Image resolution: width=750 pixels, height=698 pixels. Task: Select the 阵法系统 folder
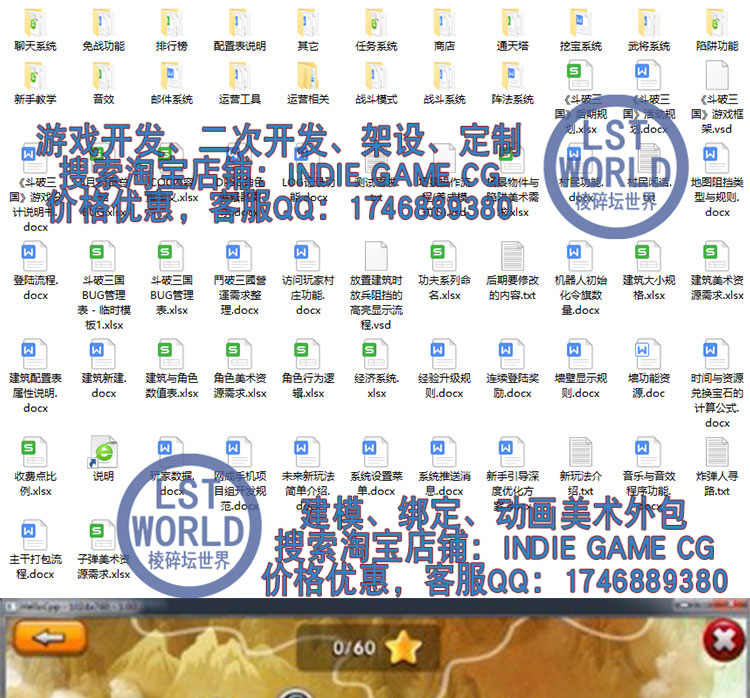pos(512,83)
